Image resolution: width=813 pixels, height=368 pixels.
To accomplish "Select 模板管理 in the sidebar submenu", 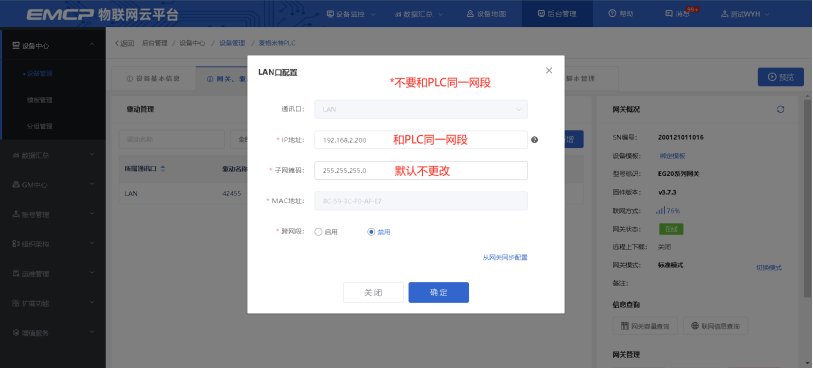I will (x=40, y=100).
